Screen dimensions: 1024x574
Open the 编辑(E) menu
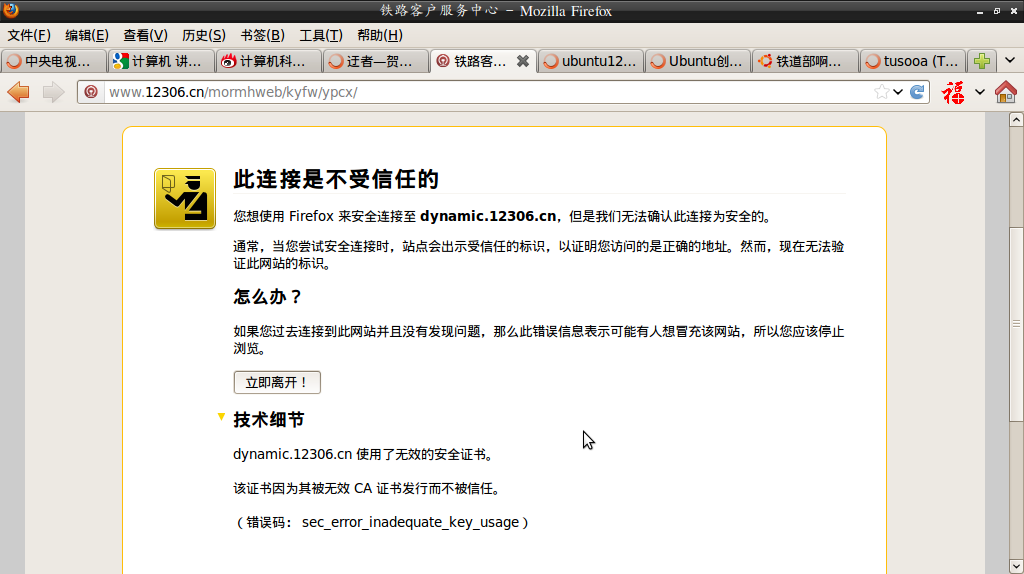(87, 35)
